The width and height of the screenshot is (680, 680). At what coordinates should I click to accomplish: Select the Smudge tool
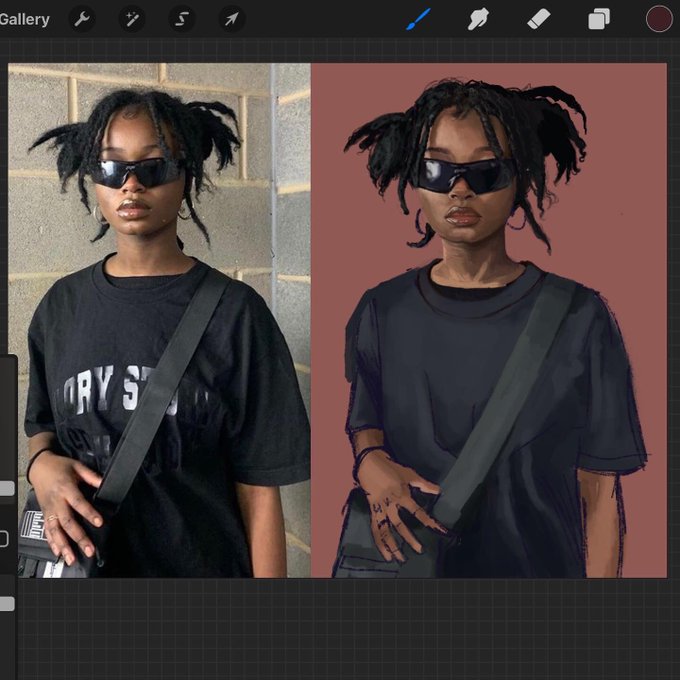point(478,19)
